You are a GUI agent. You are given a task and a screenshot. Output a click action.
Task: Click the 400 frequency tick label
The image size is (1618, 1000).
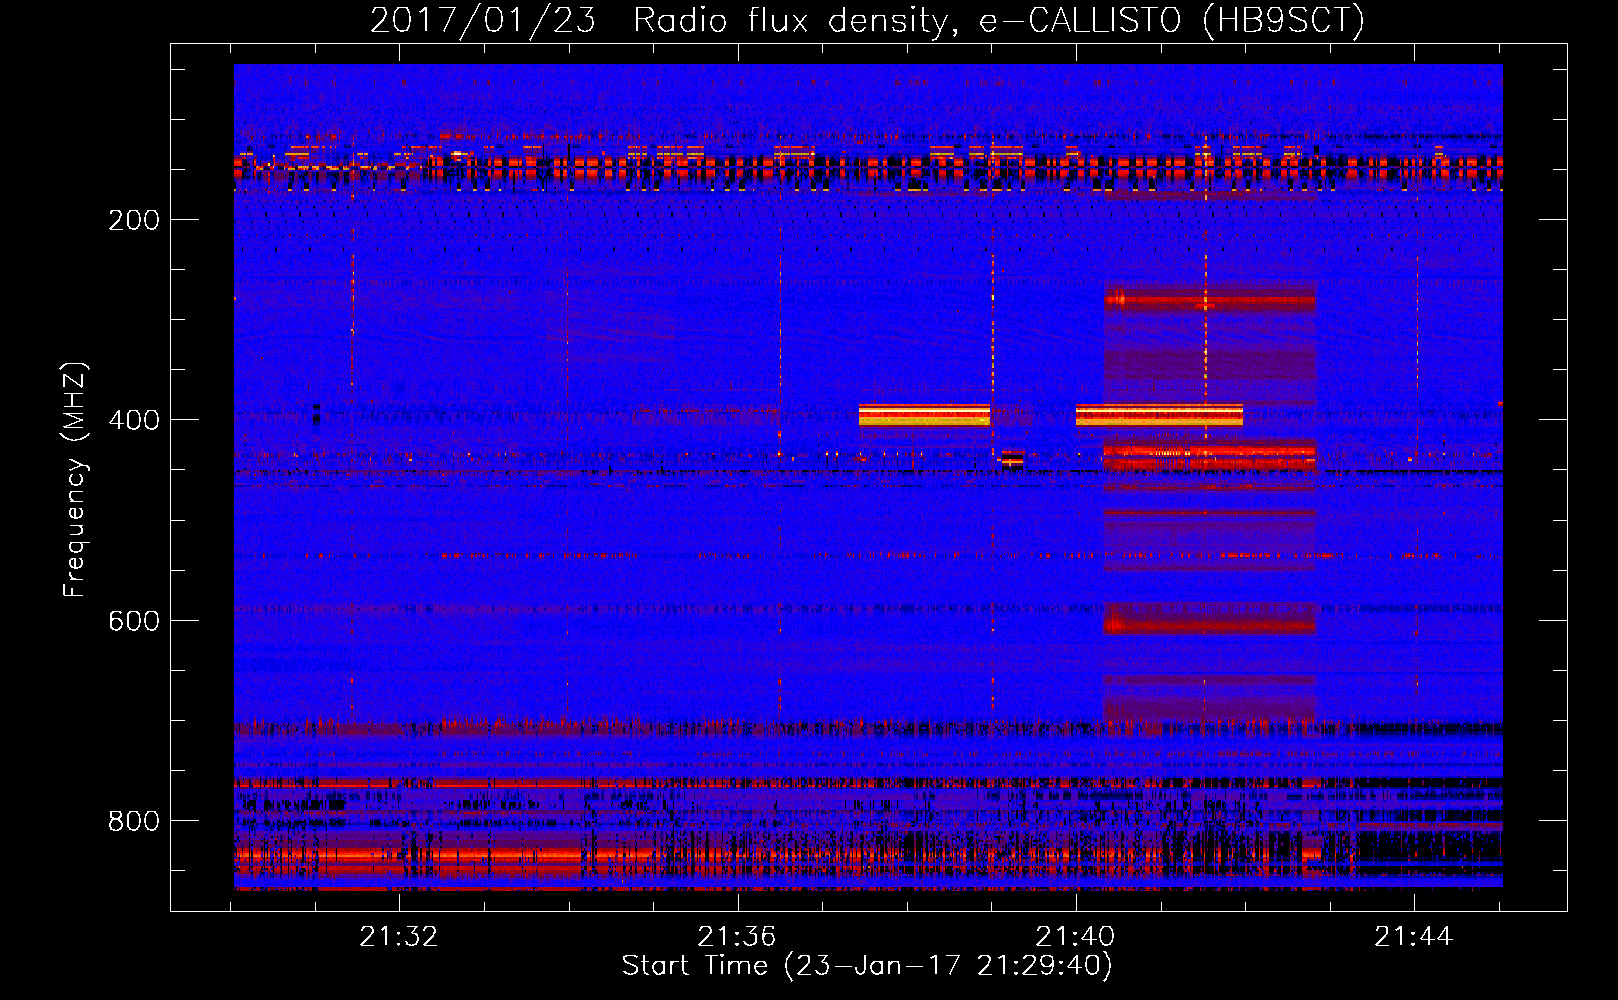click(134, 420)
